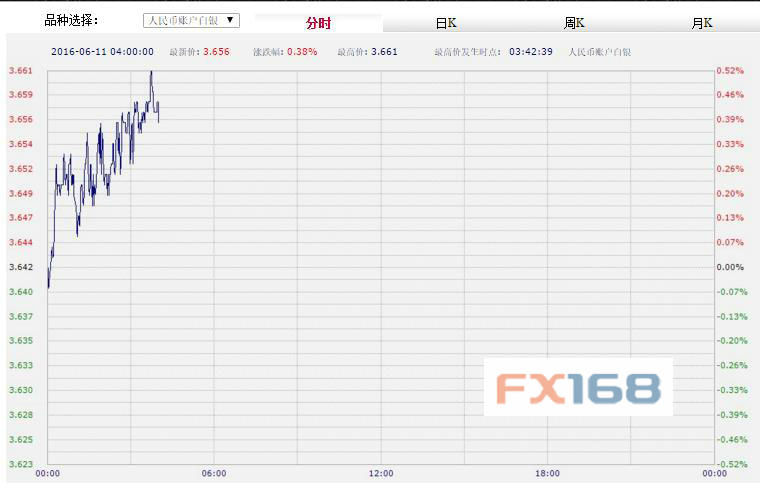The height and width of the screenshot is (488, 760).
Task: Click the 3.623 bottom left price label
Action: 21,464
